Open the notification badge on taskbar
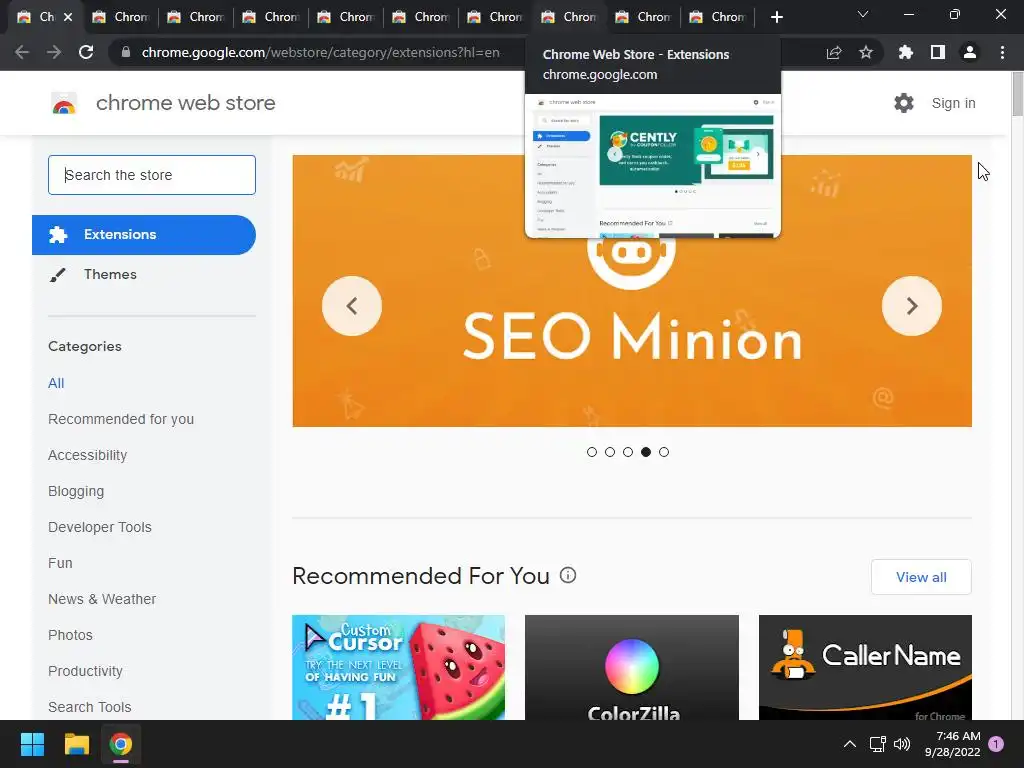 (x=996, y=744)
